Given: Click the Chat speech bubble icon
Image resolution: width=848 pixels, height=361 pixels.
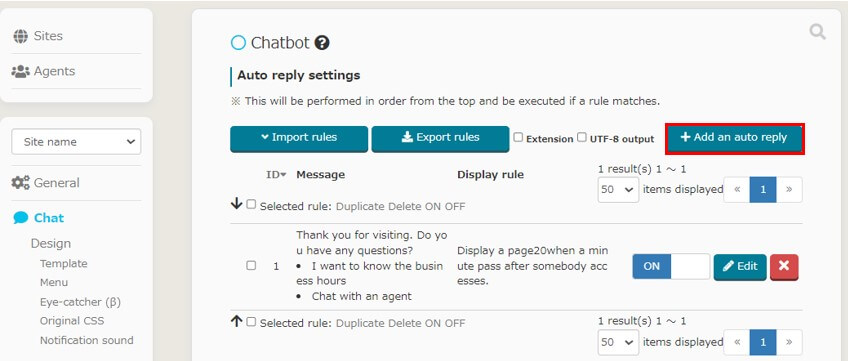Looking at the screenshot, I should pyautogui.click(x=21, y=218).
